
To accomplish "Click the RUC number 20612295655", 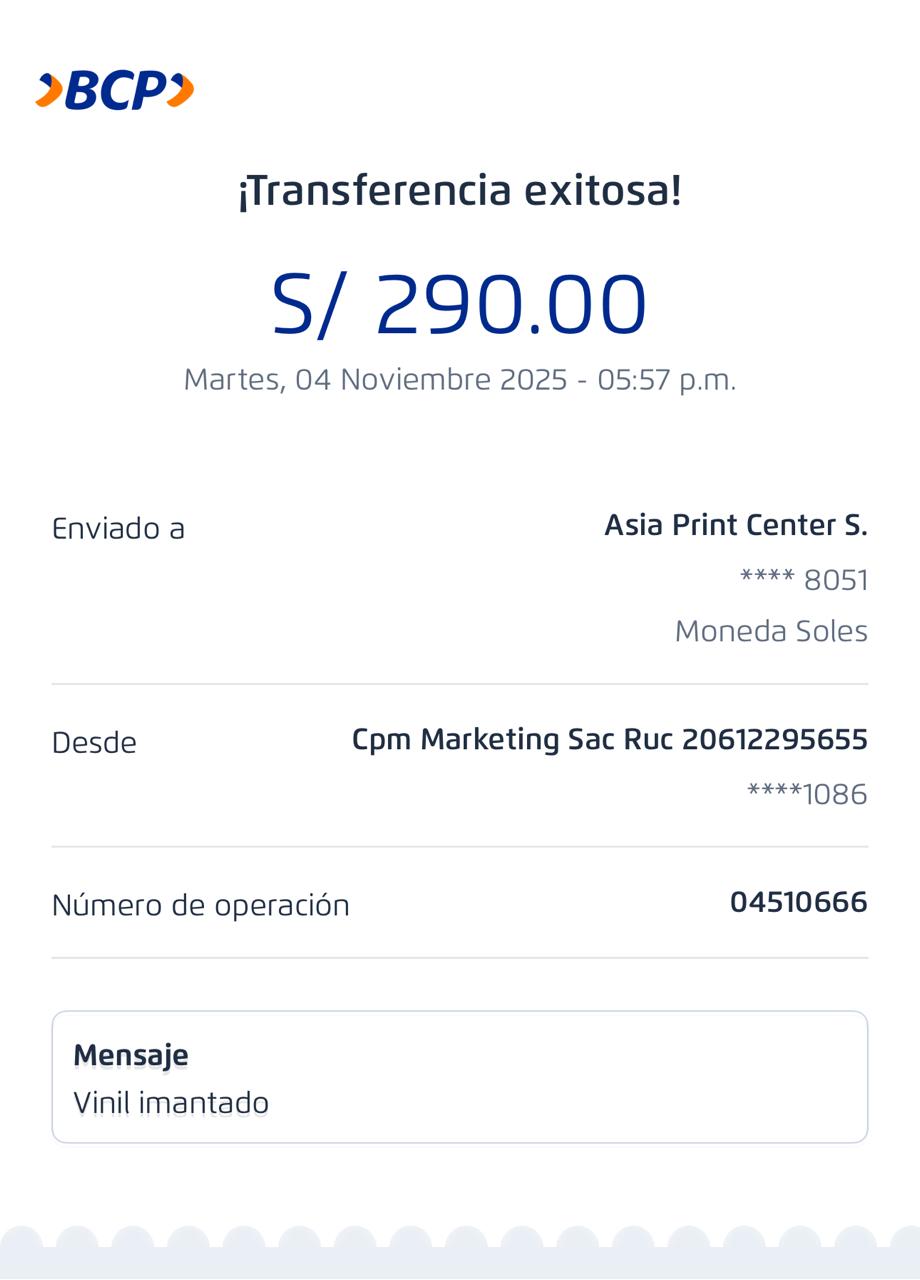I will coord(774,740).
